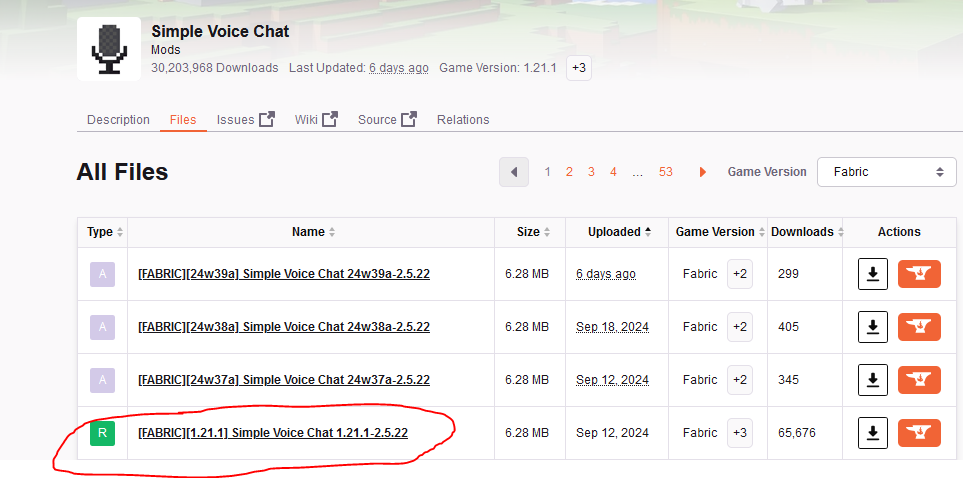Screen dimensions: 963x478
Task: Open file [FABRIC][24w39a] Simple Voice Chat
Action: (284, 274)
